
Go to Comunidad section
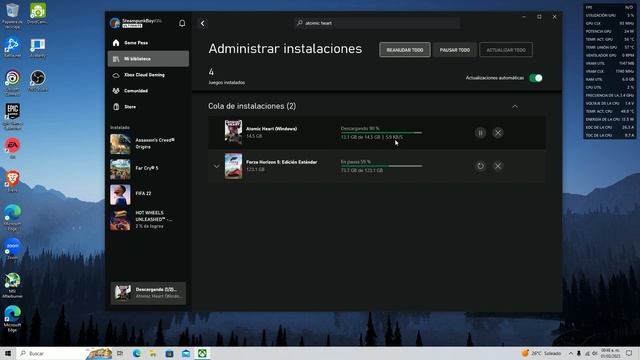point(148,91)
